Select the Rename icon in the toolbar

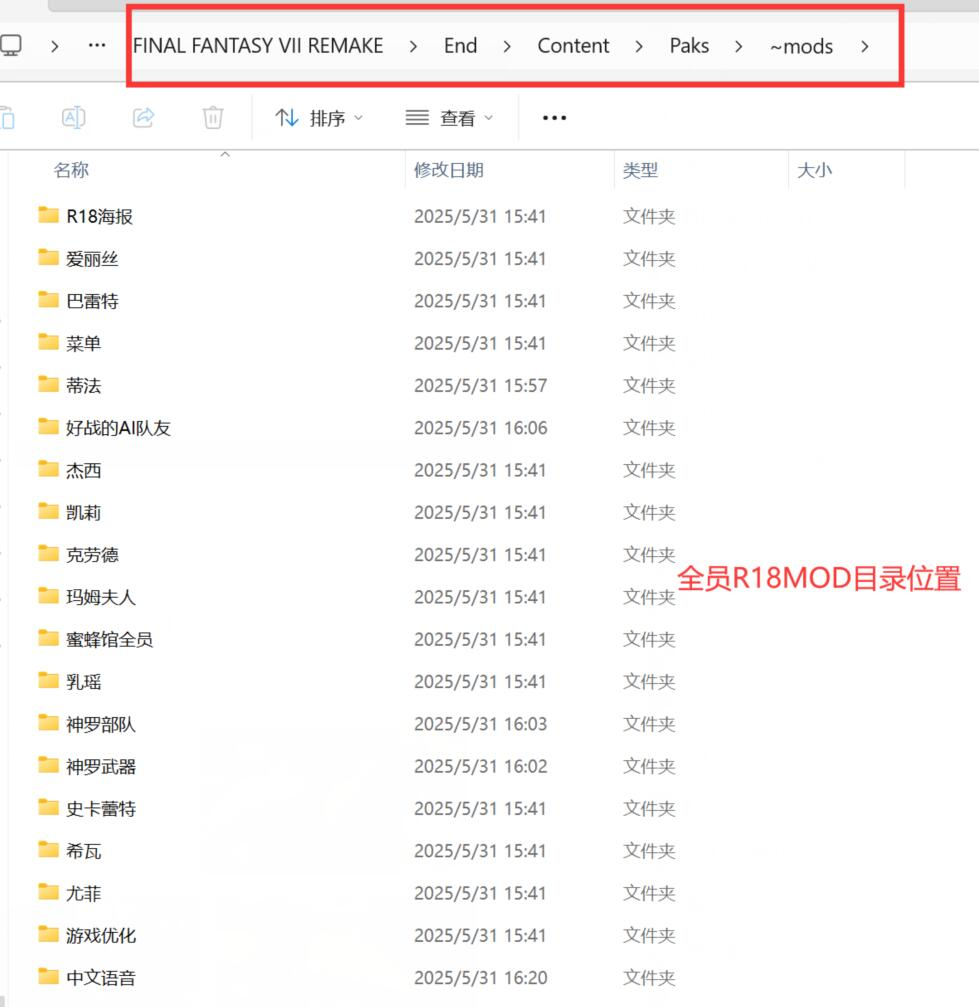point(74,117)
